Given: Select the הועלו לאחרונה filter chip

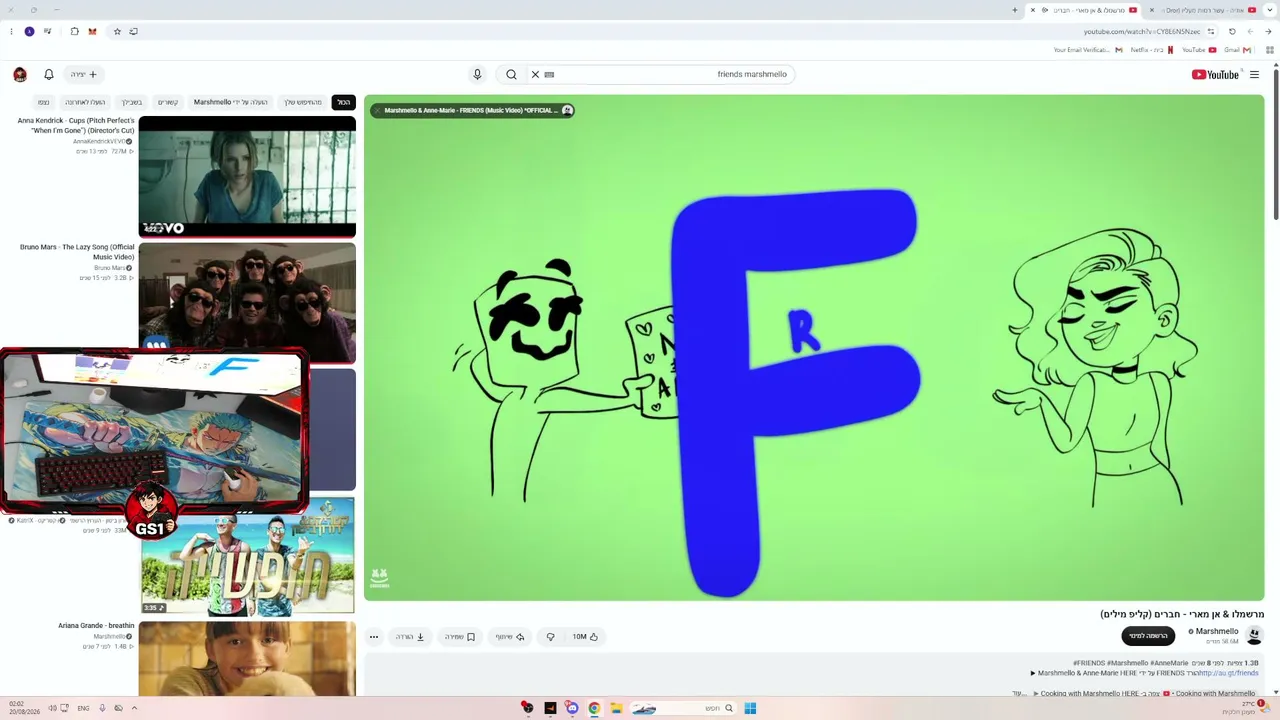Looking at the screenshot, I should pyautogui.click(x=85, y=102).
